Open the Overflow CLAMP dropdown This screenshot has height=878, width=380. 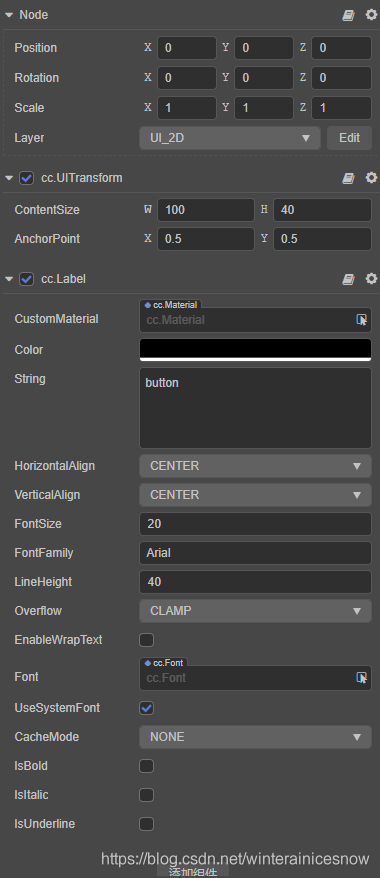[255, 611]
